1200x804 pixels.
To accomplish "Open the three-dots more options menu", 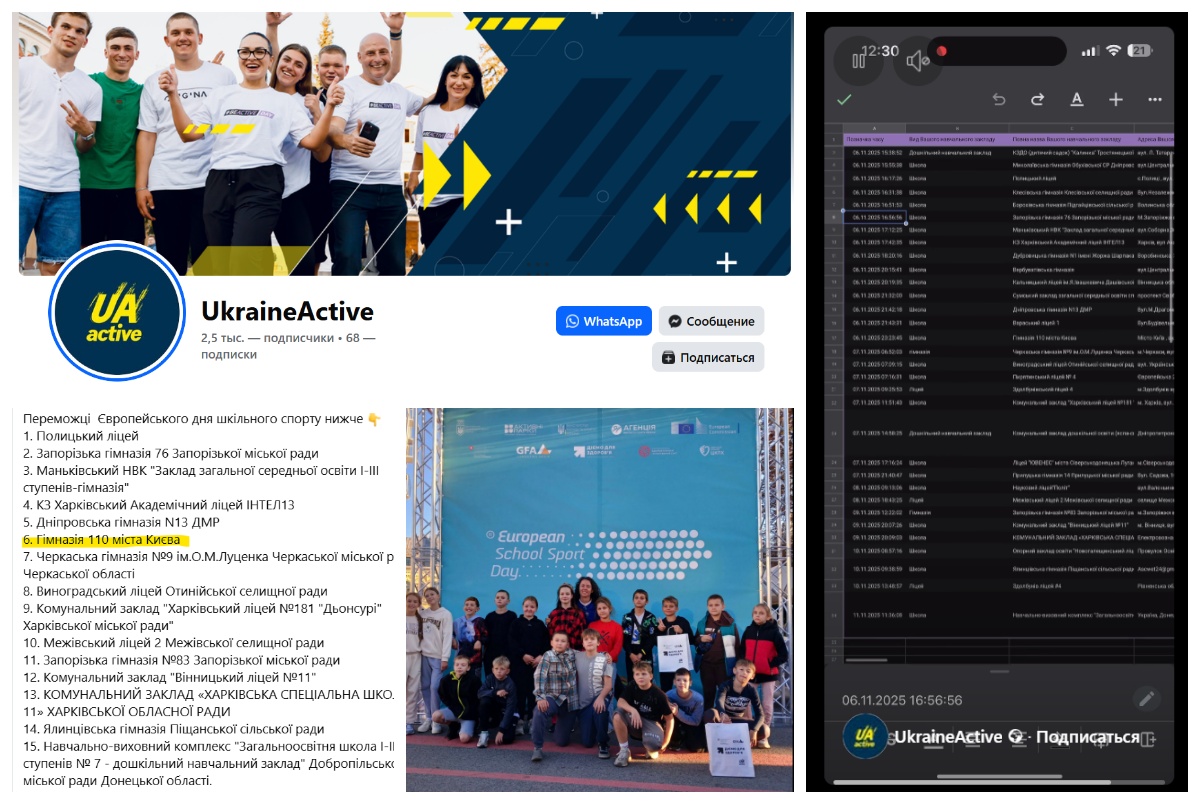I will click(x=1155, y=99).
